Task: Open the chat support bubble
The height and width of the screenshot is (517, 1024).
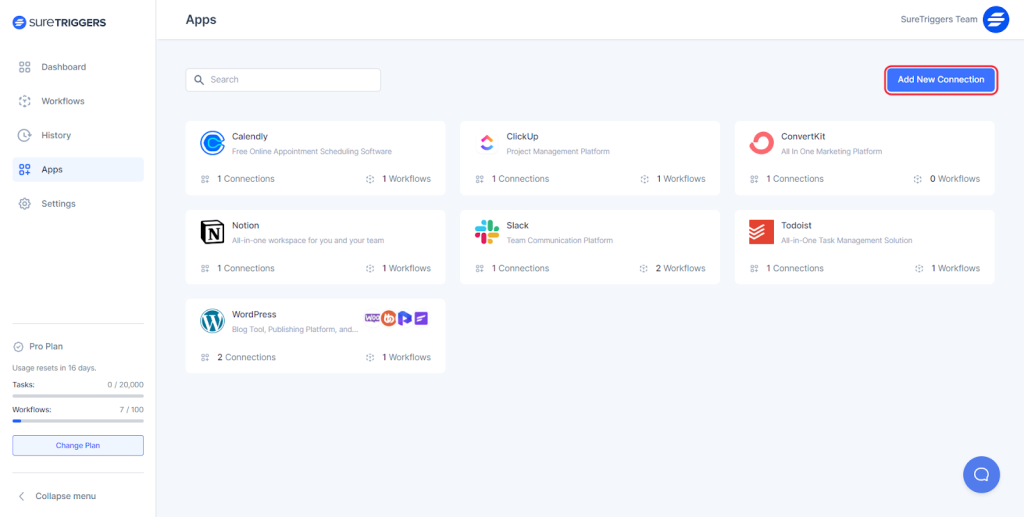Action: (x=981, y=474)
